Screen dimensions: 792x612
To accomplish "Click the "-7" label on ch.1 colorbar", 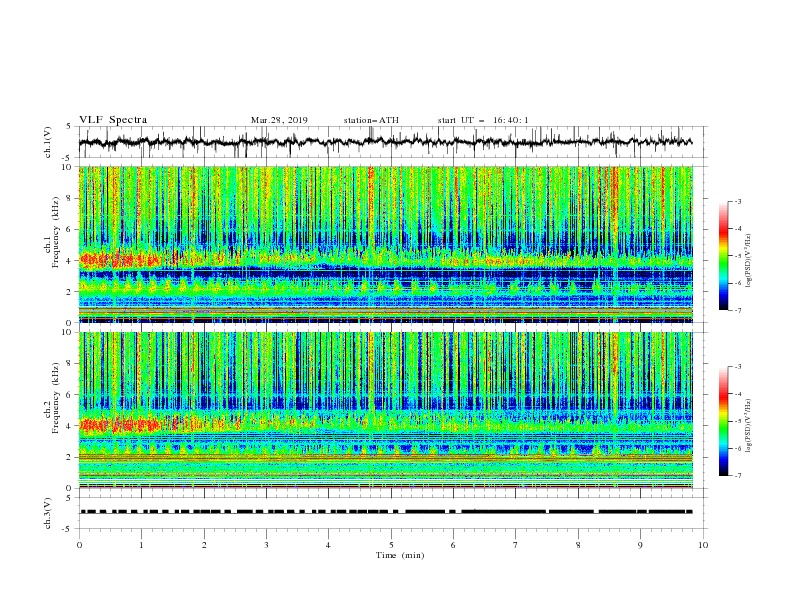I will (x=737, y=311).
